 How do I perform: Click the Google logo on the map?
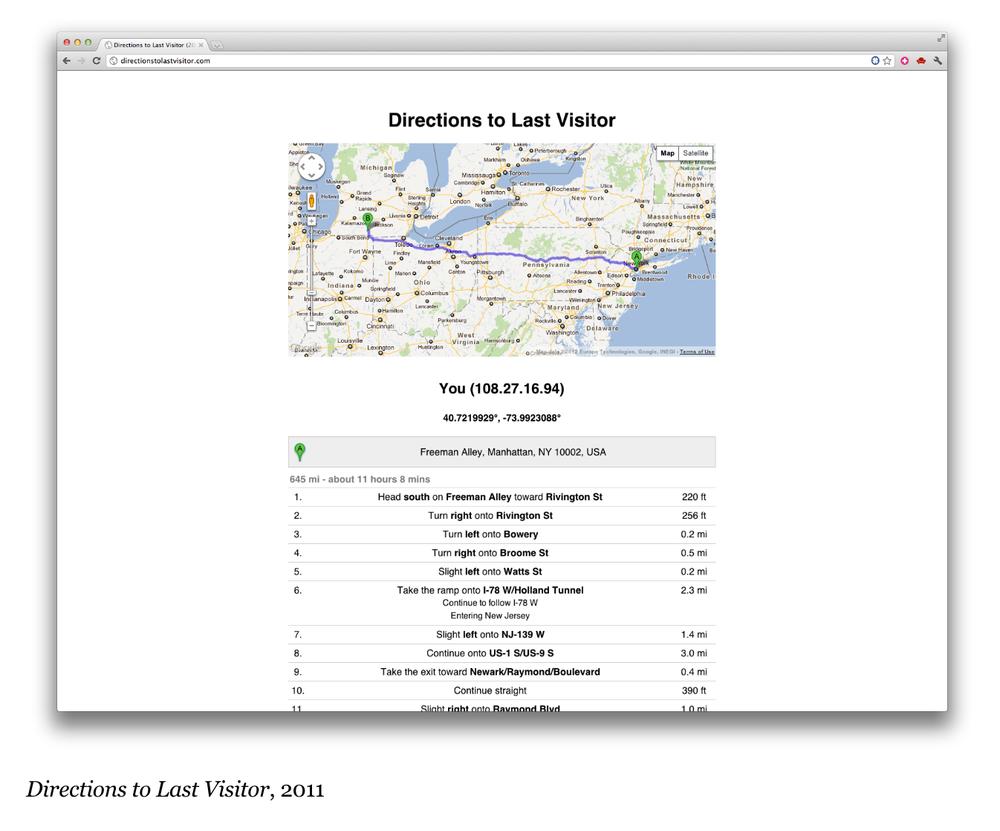coord(305,348)
